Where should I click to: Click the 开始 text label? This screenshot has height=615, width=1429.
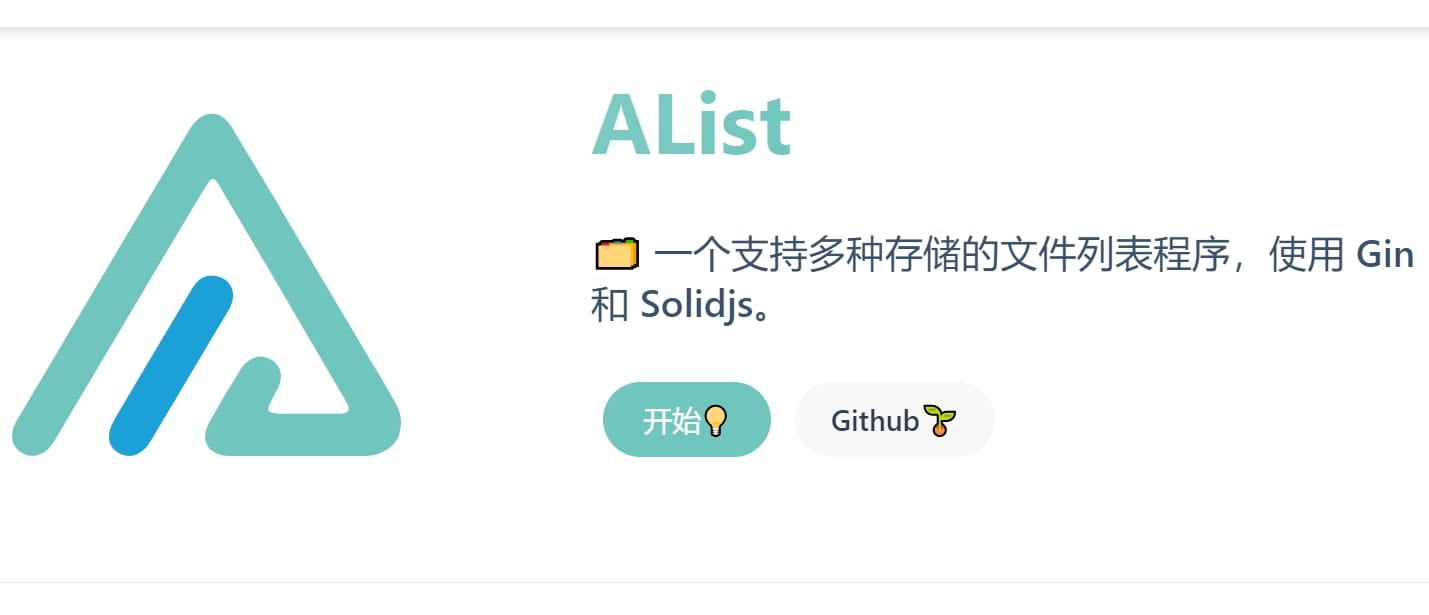(x=671, y=421)
